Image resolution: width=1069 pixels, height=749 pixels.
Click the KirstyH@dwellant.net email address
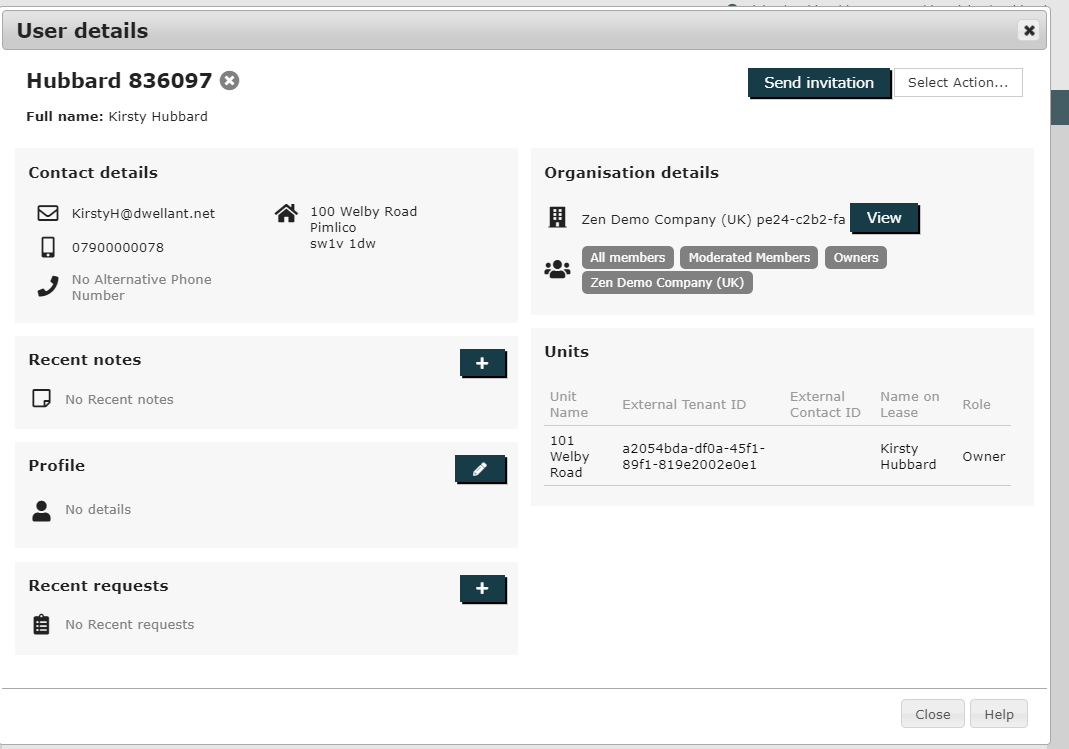coord(143,213)
